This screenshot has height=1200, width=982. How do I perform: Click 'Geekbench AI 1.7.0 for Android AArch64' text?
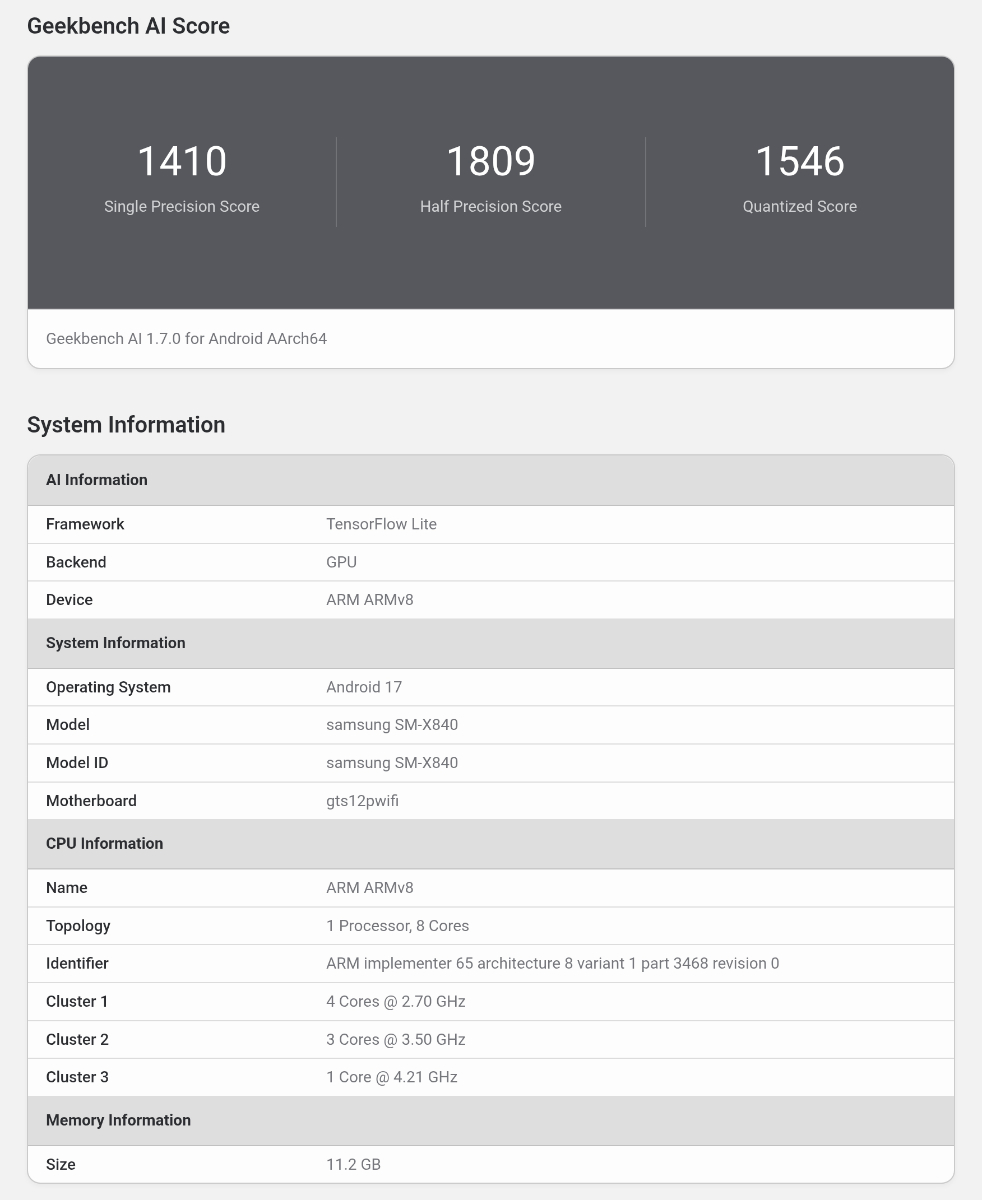[186, 339]
